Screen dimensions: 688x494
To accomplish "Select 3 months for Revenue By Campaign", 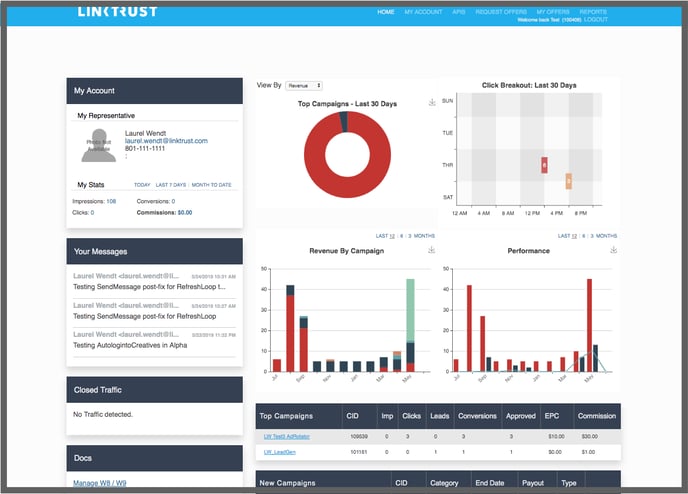I will point(410,236).
